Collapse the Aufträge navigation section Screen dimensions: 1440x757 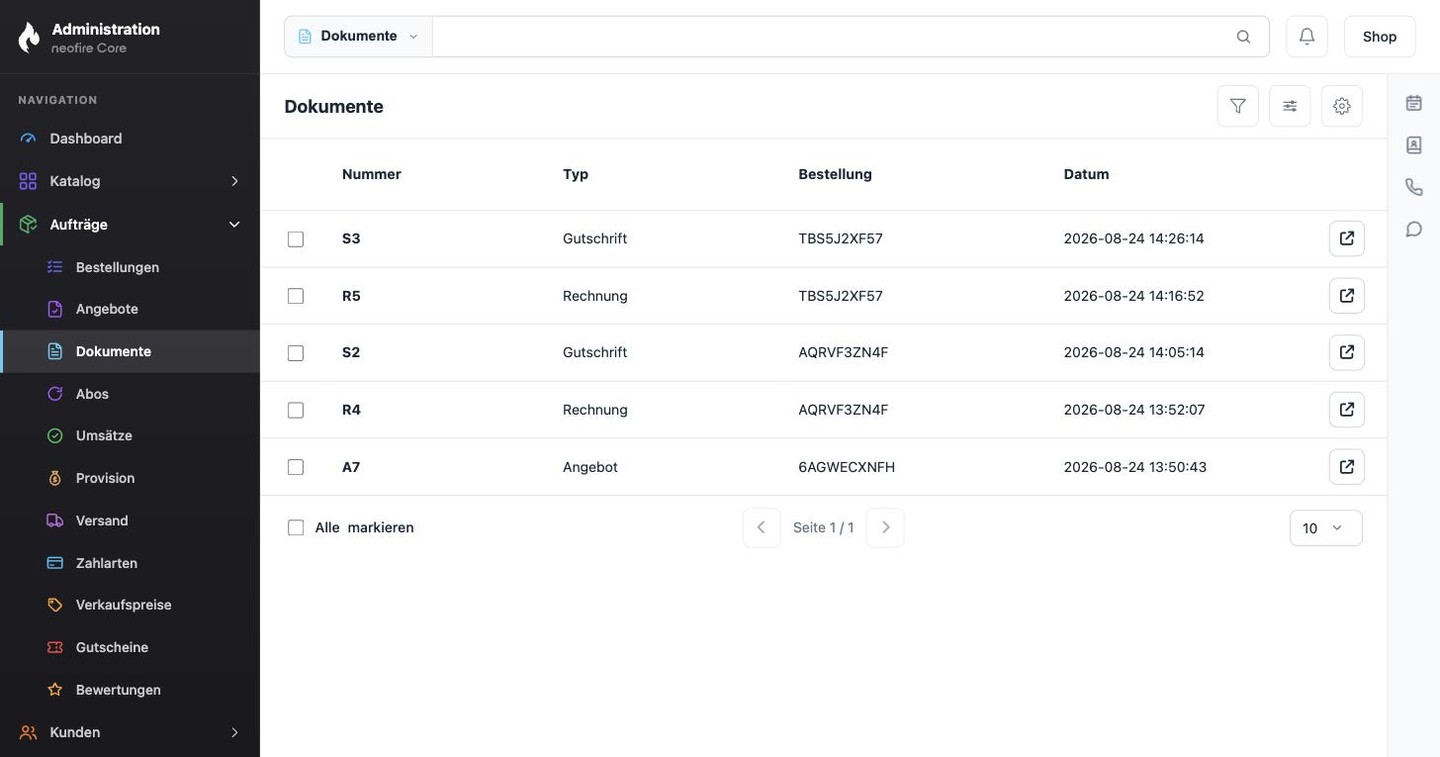click(130, 224)
